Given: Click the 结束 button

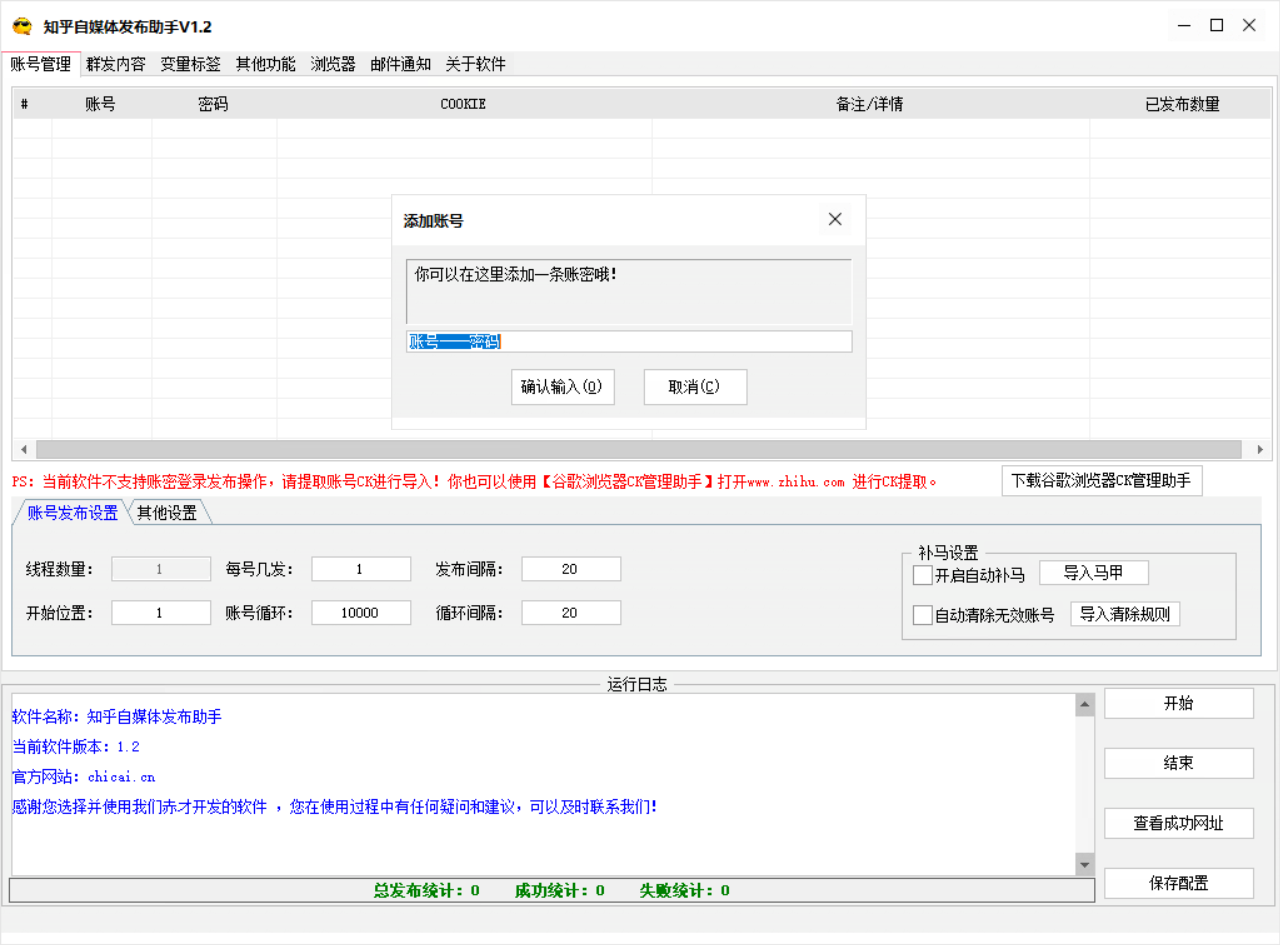Looking at the screenshot, I should [1179, 763].
